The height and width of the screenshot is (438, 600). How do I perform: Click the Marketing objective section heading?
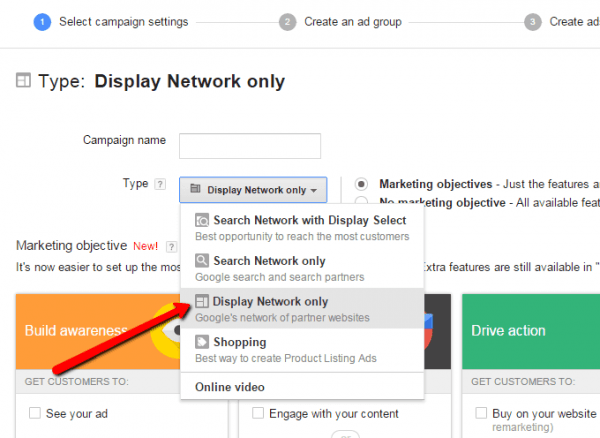[72, 245]
